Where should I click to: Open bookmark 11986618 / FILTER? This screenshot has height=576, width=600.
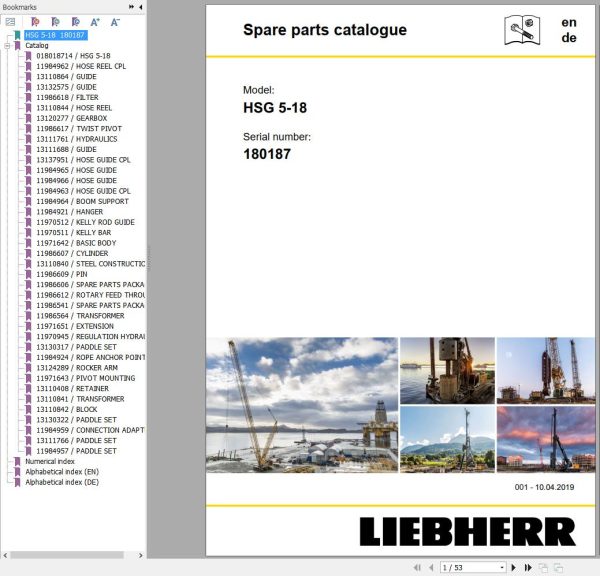67,98
